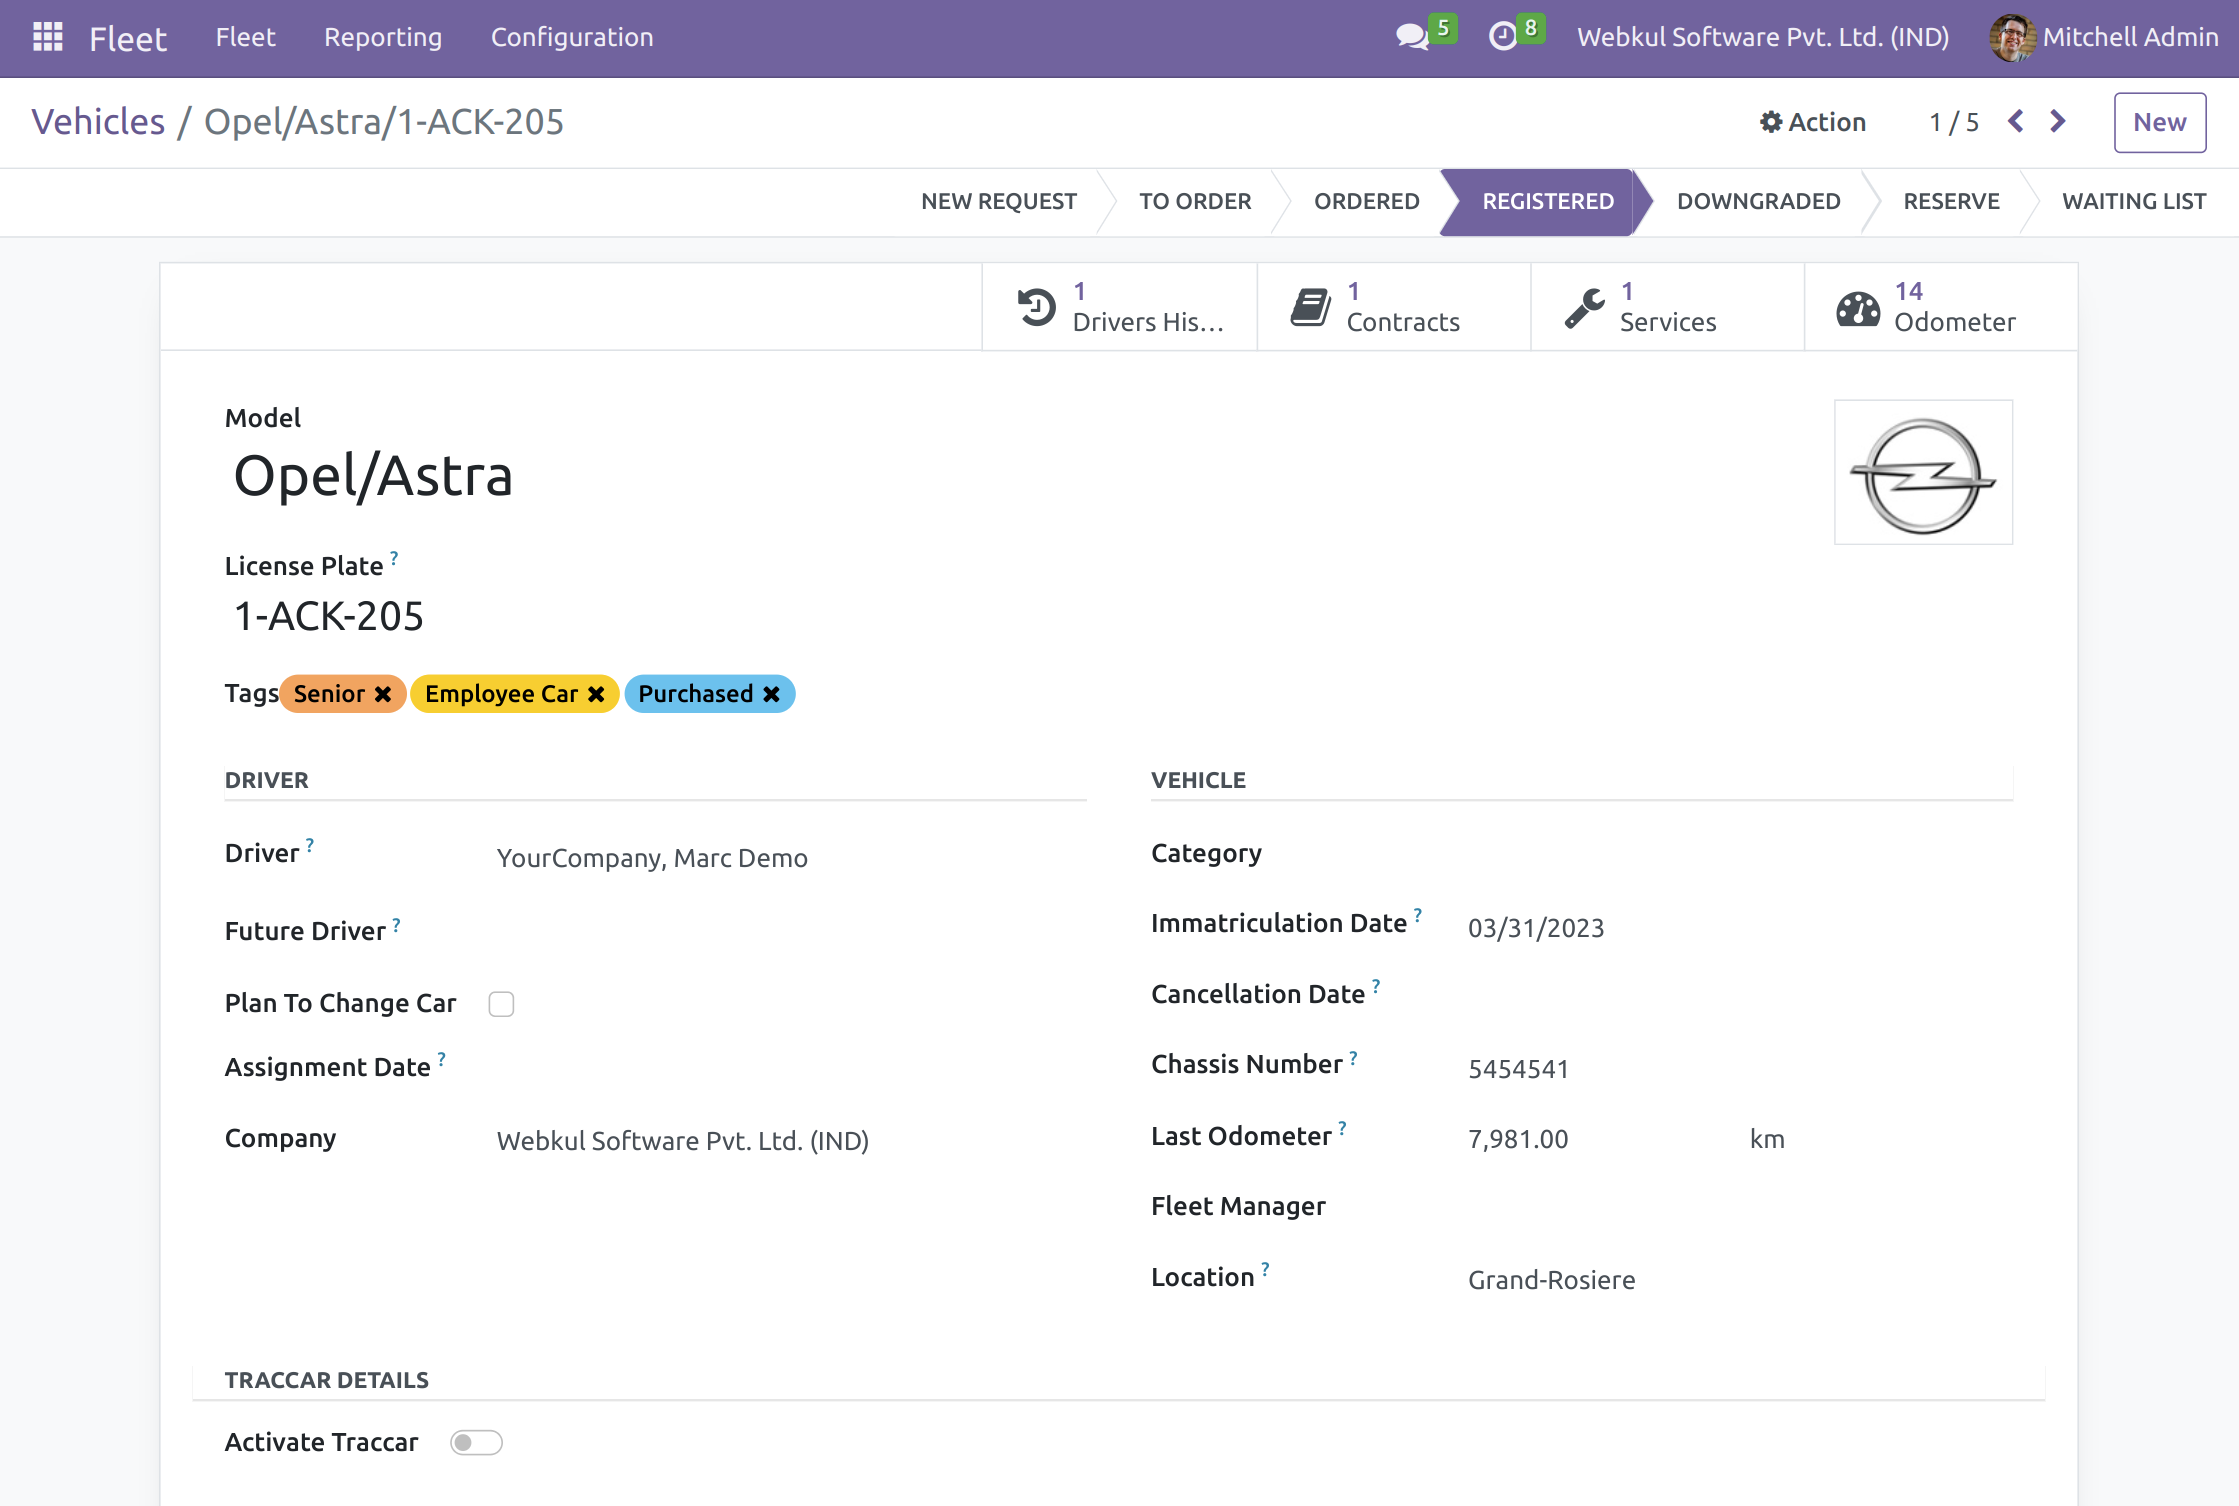Open the Action dropdown menu
Screen dimensions: 2239x1506
[1812, 122]
